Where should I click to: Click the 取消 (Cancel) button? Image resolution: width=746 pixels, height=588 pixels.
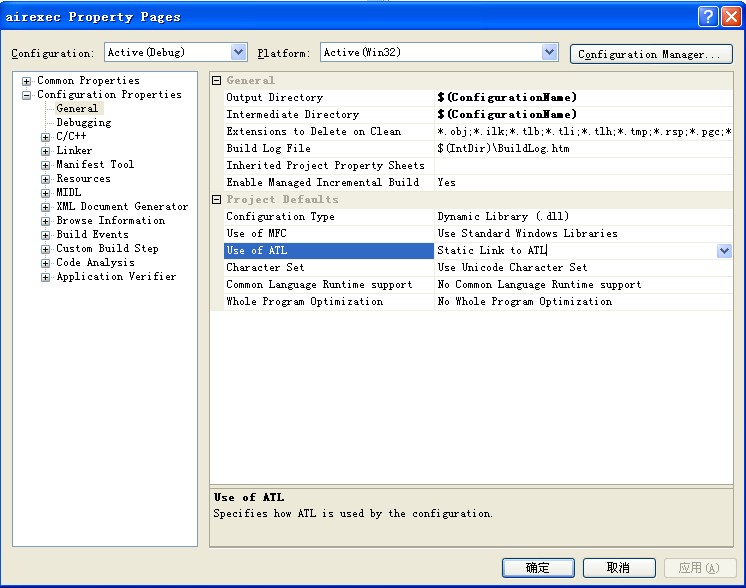coord(619,568)
